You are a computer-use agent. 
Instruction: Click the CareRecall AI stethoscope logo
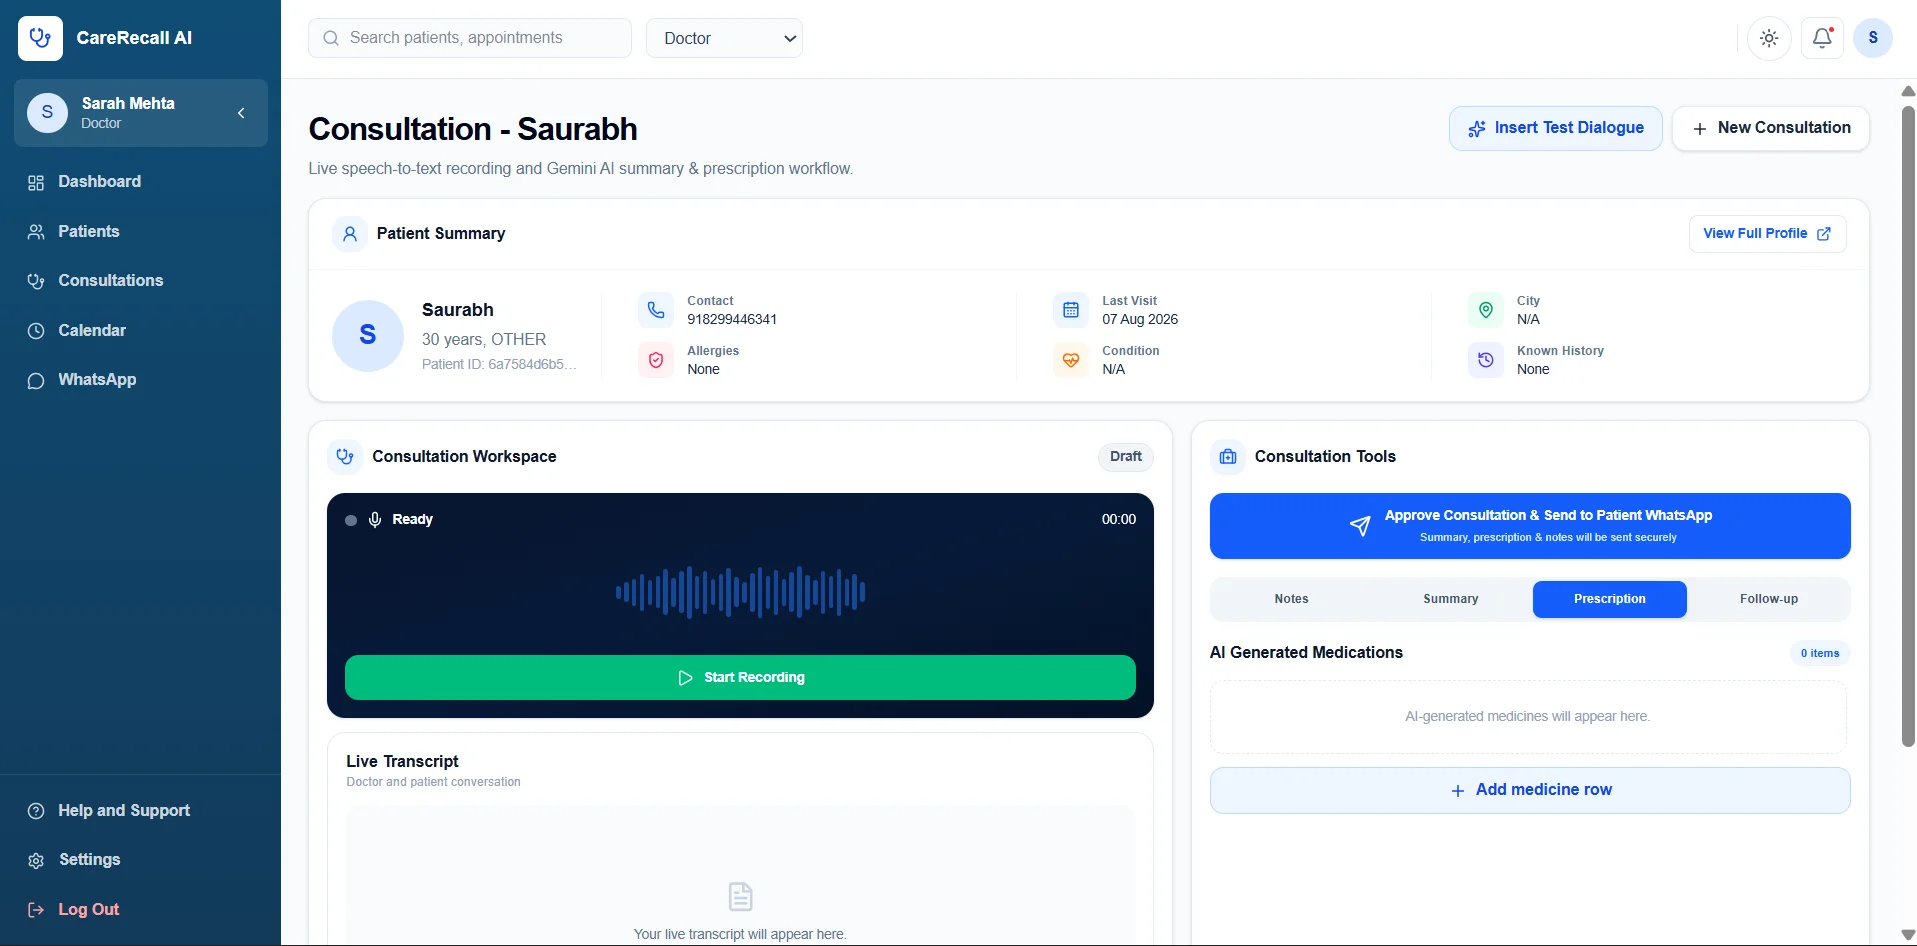[x=40, y=38]
